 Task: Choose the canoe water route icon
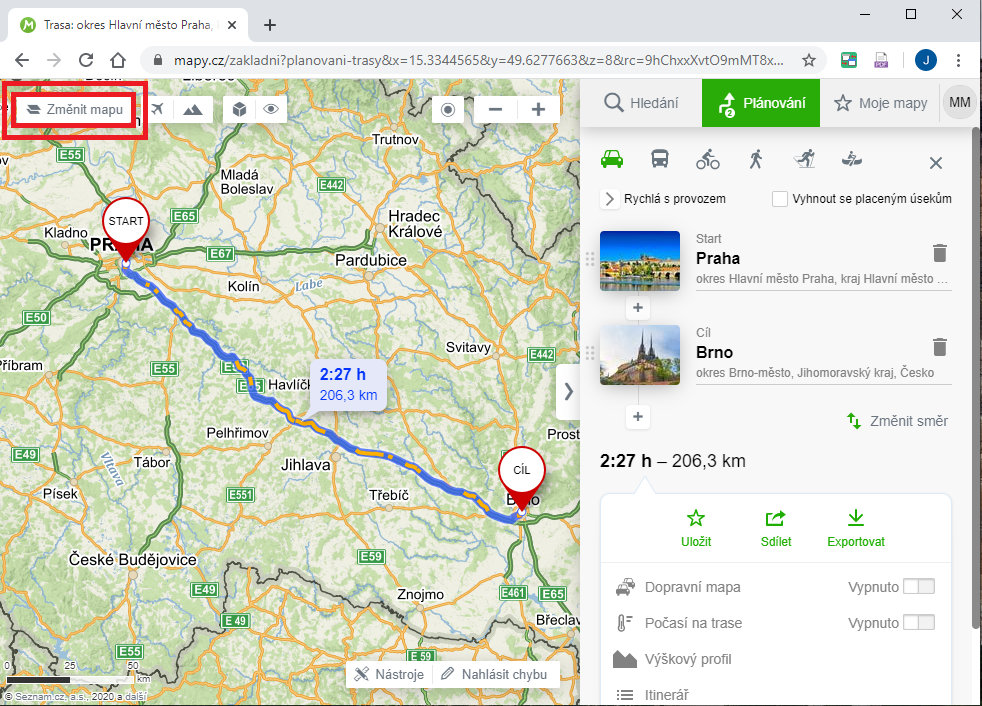851,159
